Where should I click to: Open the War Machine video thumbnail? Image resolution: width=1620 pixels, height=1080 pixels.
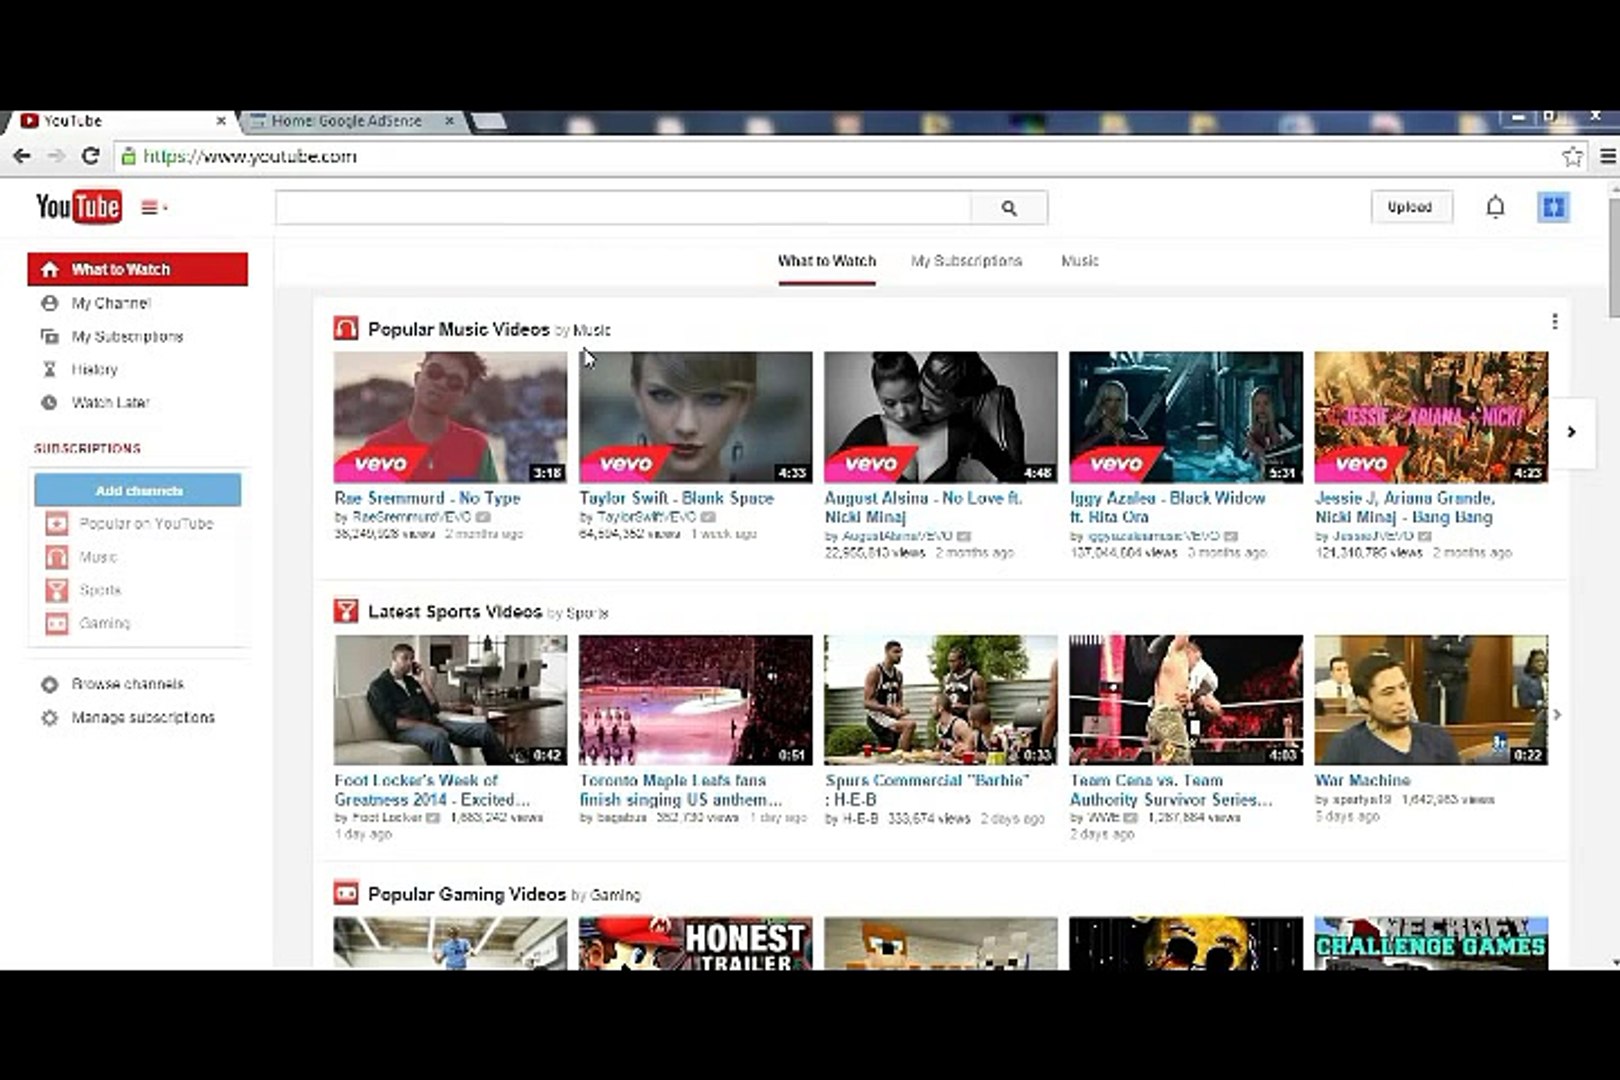pos(1434,698)
